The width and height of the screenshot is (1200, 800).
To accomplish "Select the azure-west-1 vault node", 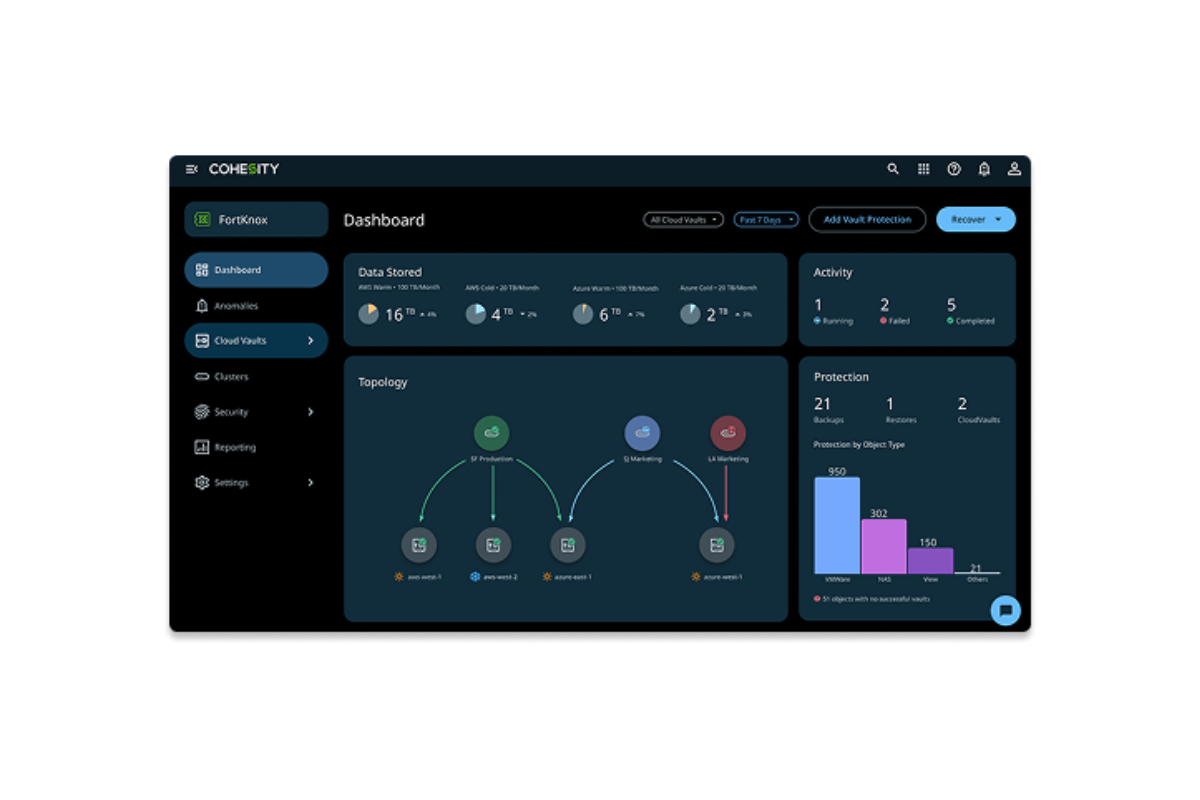I will 717,545.
